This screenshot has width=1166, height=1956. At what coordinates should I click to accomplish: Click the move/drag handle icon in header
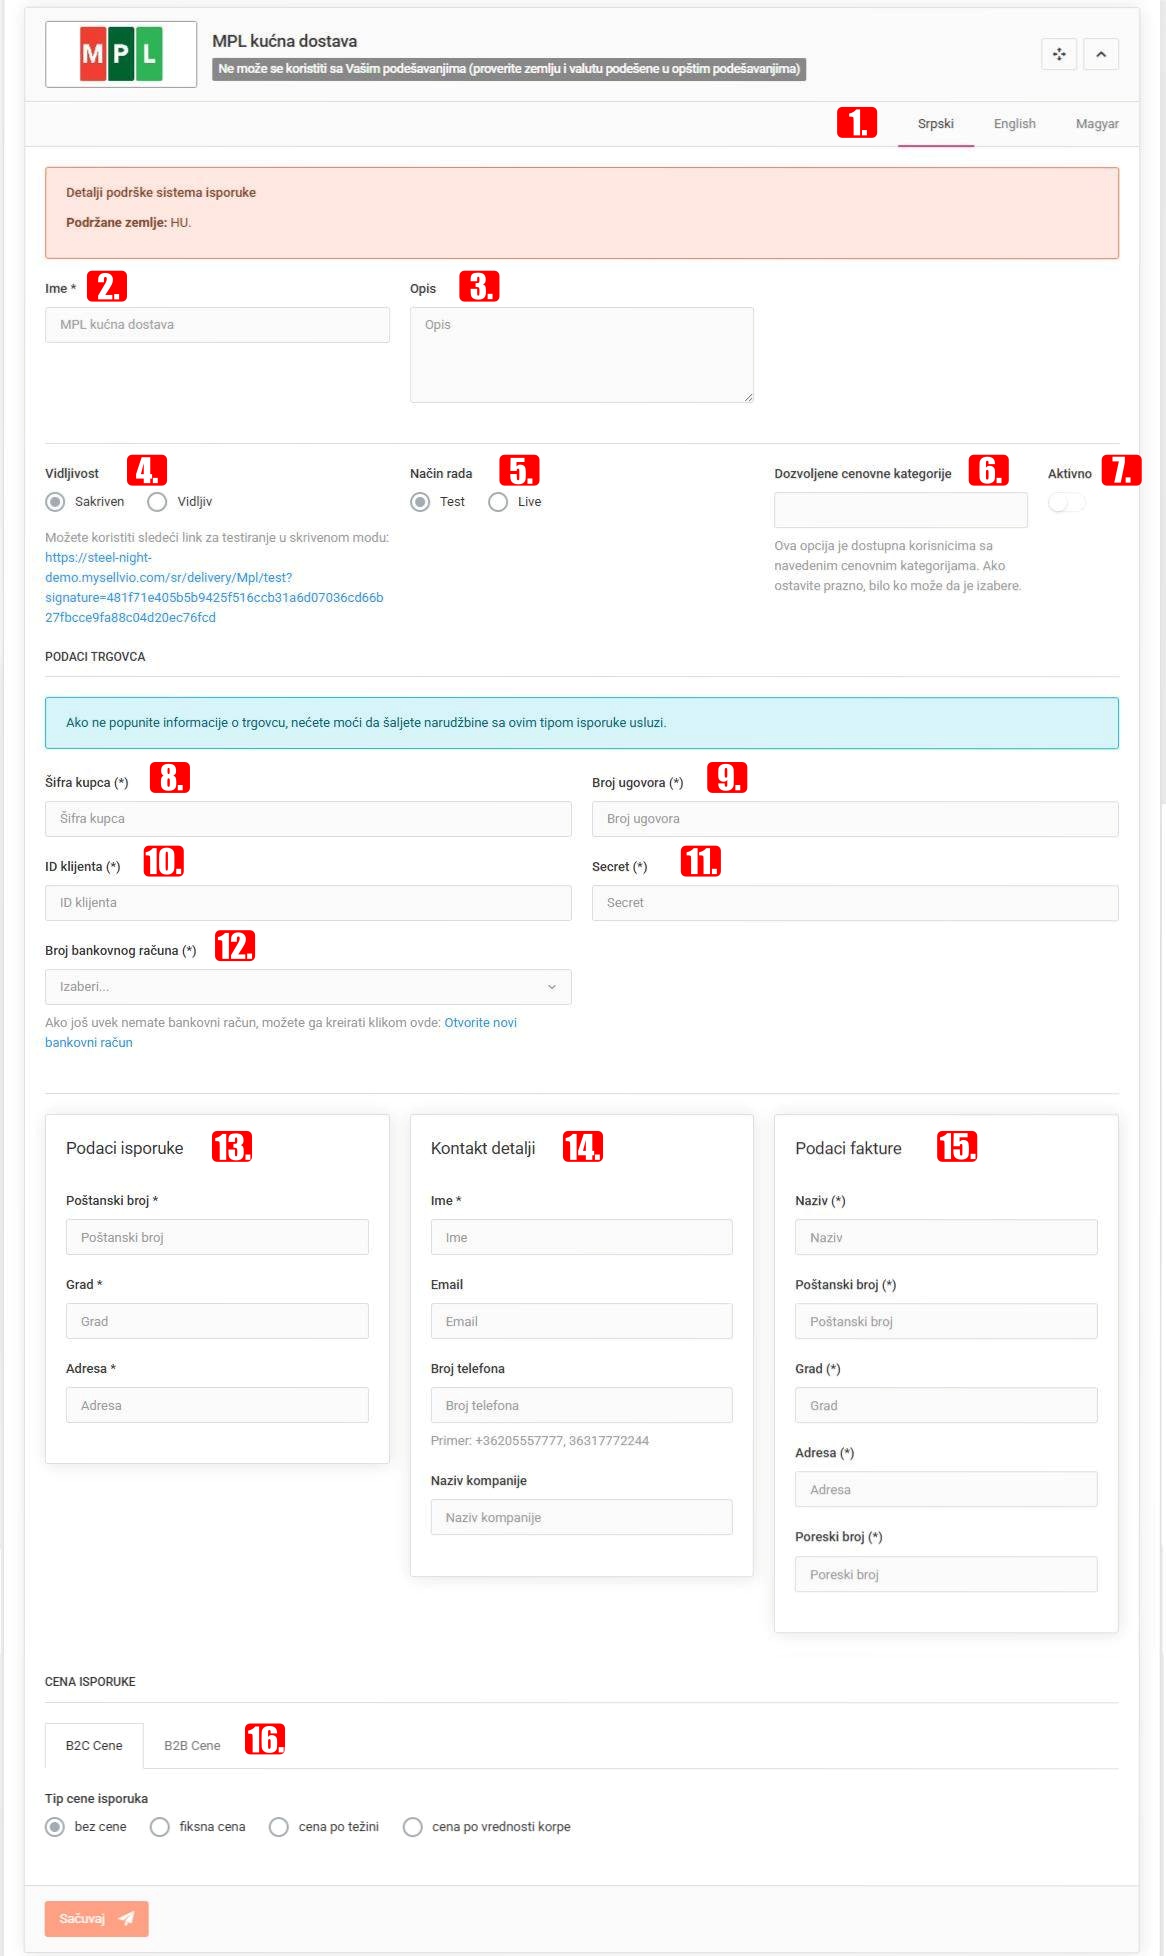pyautogui.click(x=1059, y=54)
